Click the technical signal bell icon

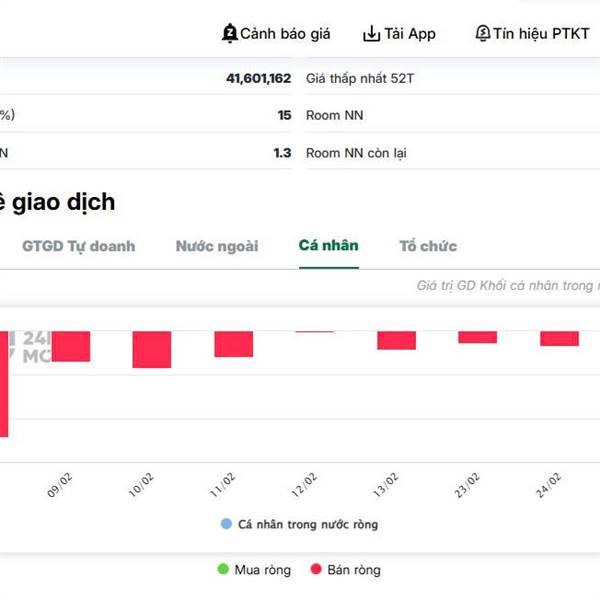point(484,34)
